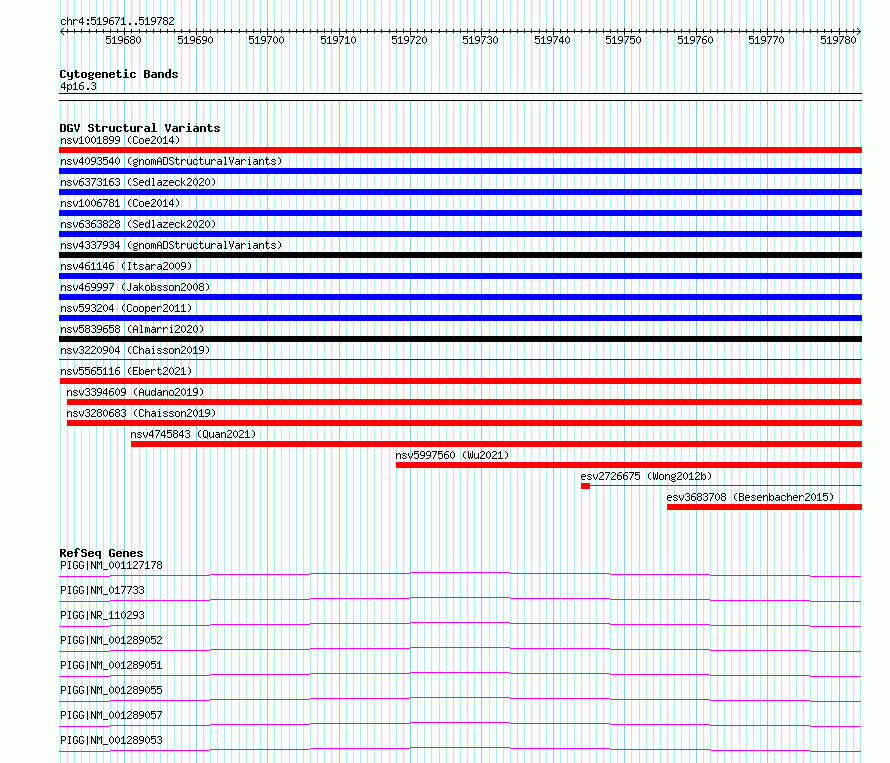Select the black bar under nsv4337934

(x=460, y=255)
